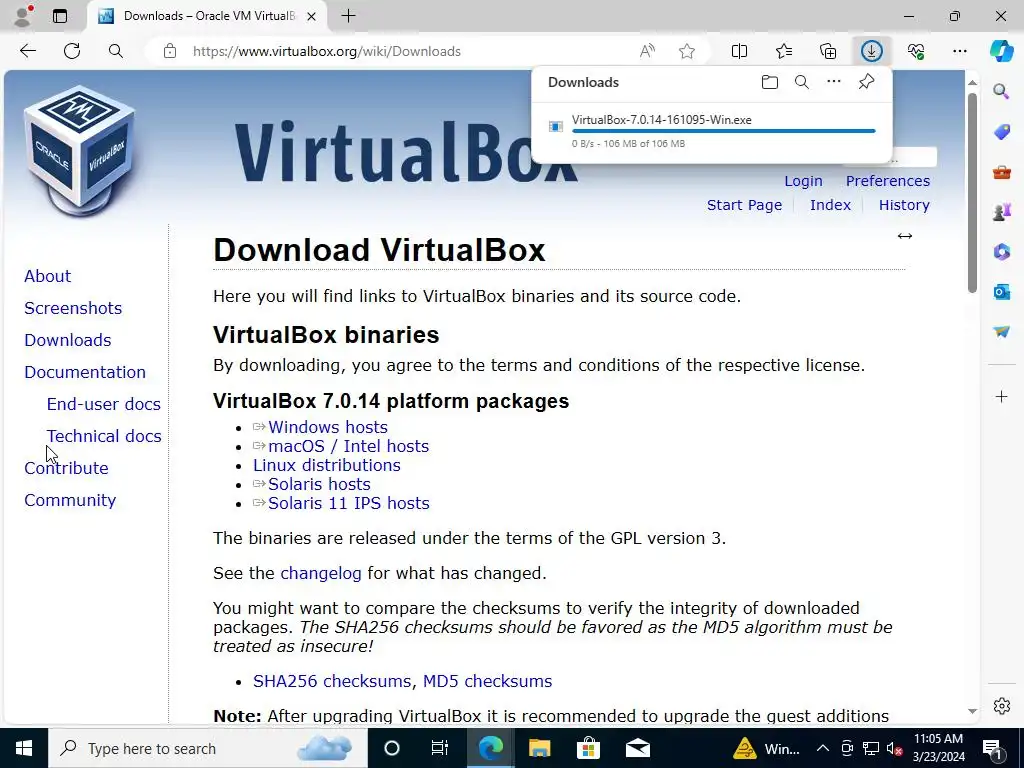Open the changelog link

pyautogui.click(x=321, y=573)
